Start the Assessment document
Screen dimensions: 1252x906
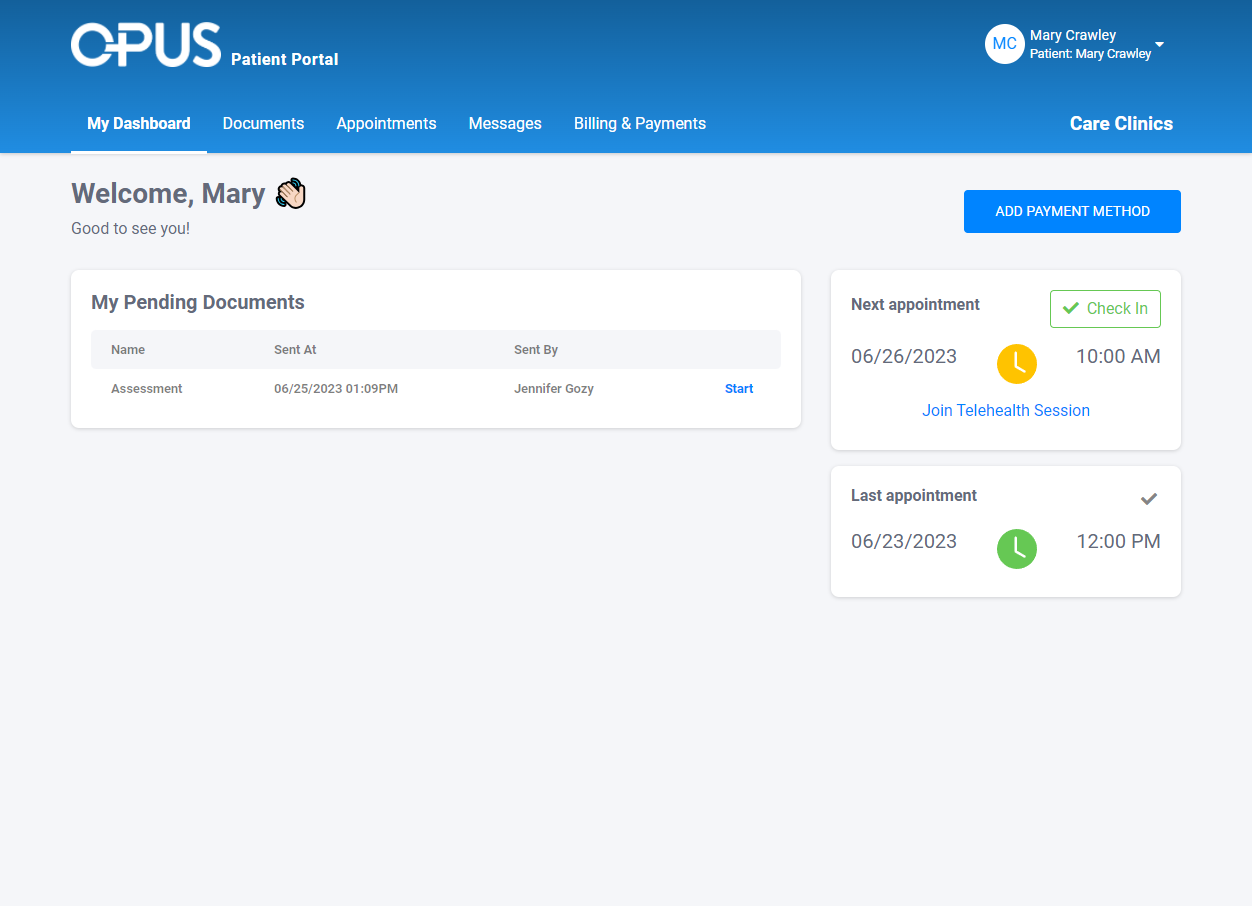pos(739,389)
